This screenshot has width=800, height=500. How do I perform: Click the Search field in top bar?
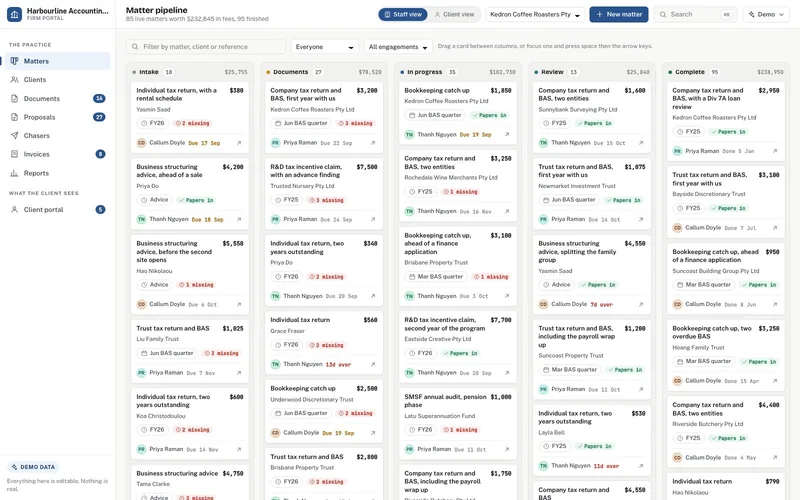[x=696, y=14]
